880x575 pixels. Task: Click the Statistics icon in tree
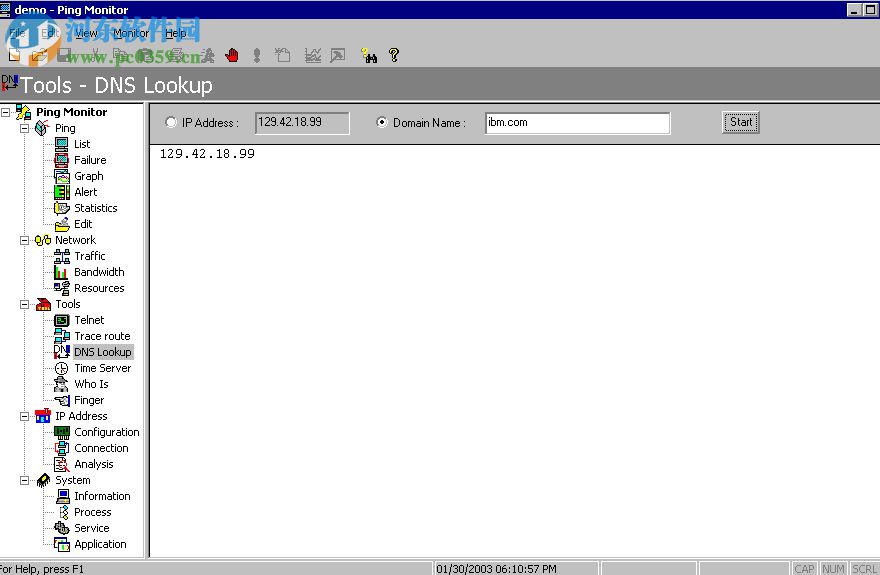tap(62, 208)
